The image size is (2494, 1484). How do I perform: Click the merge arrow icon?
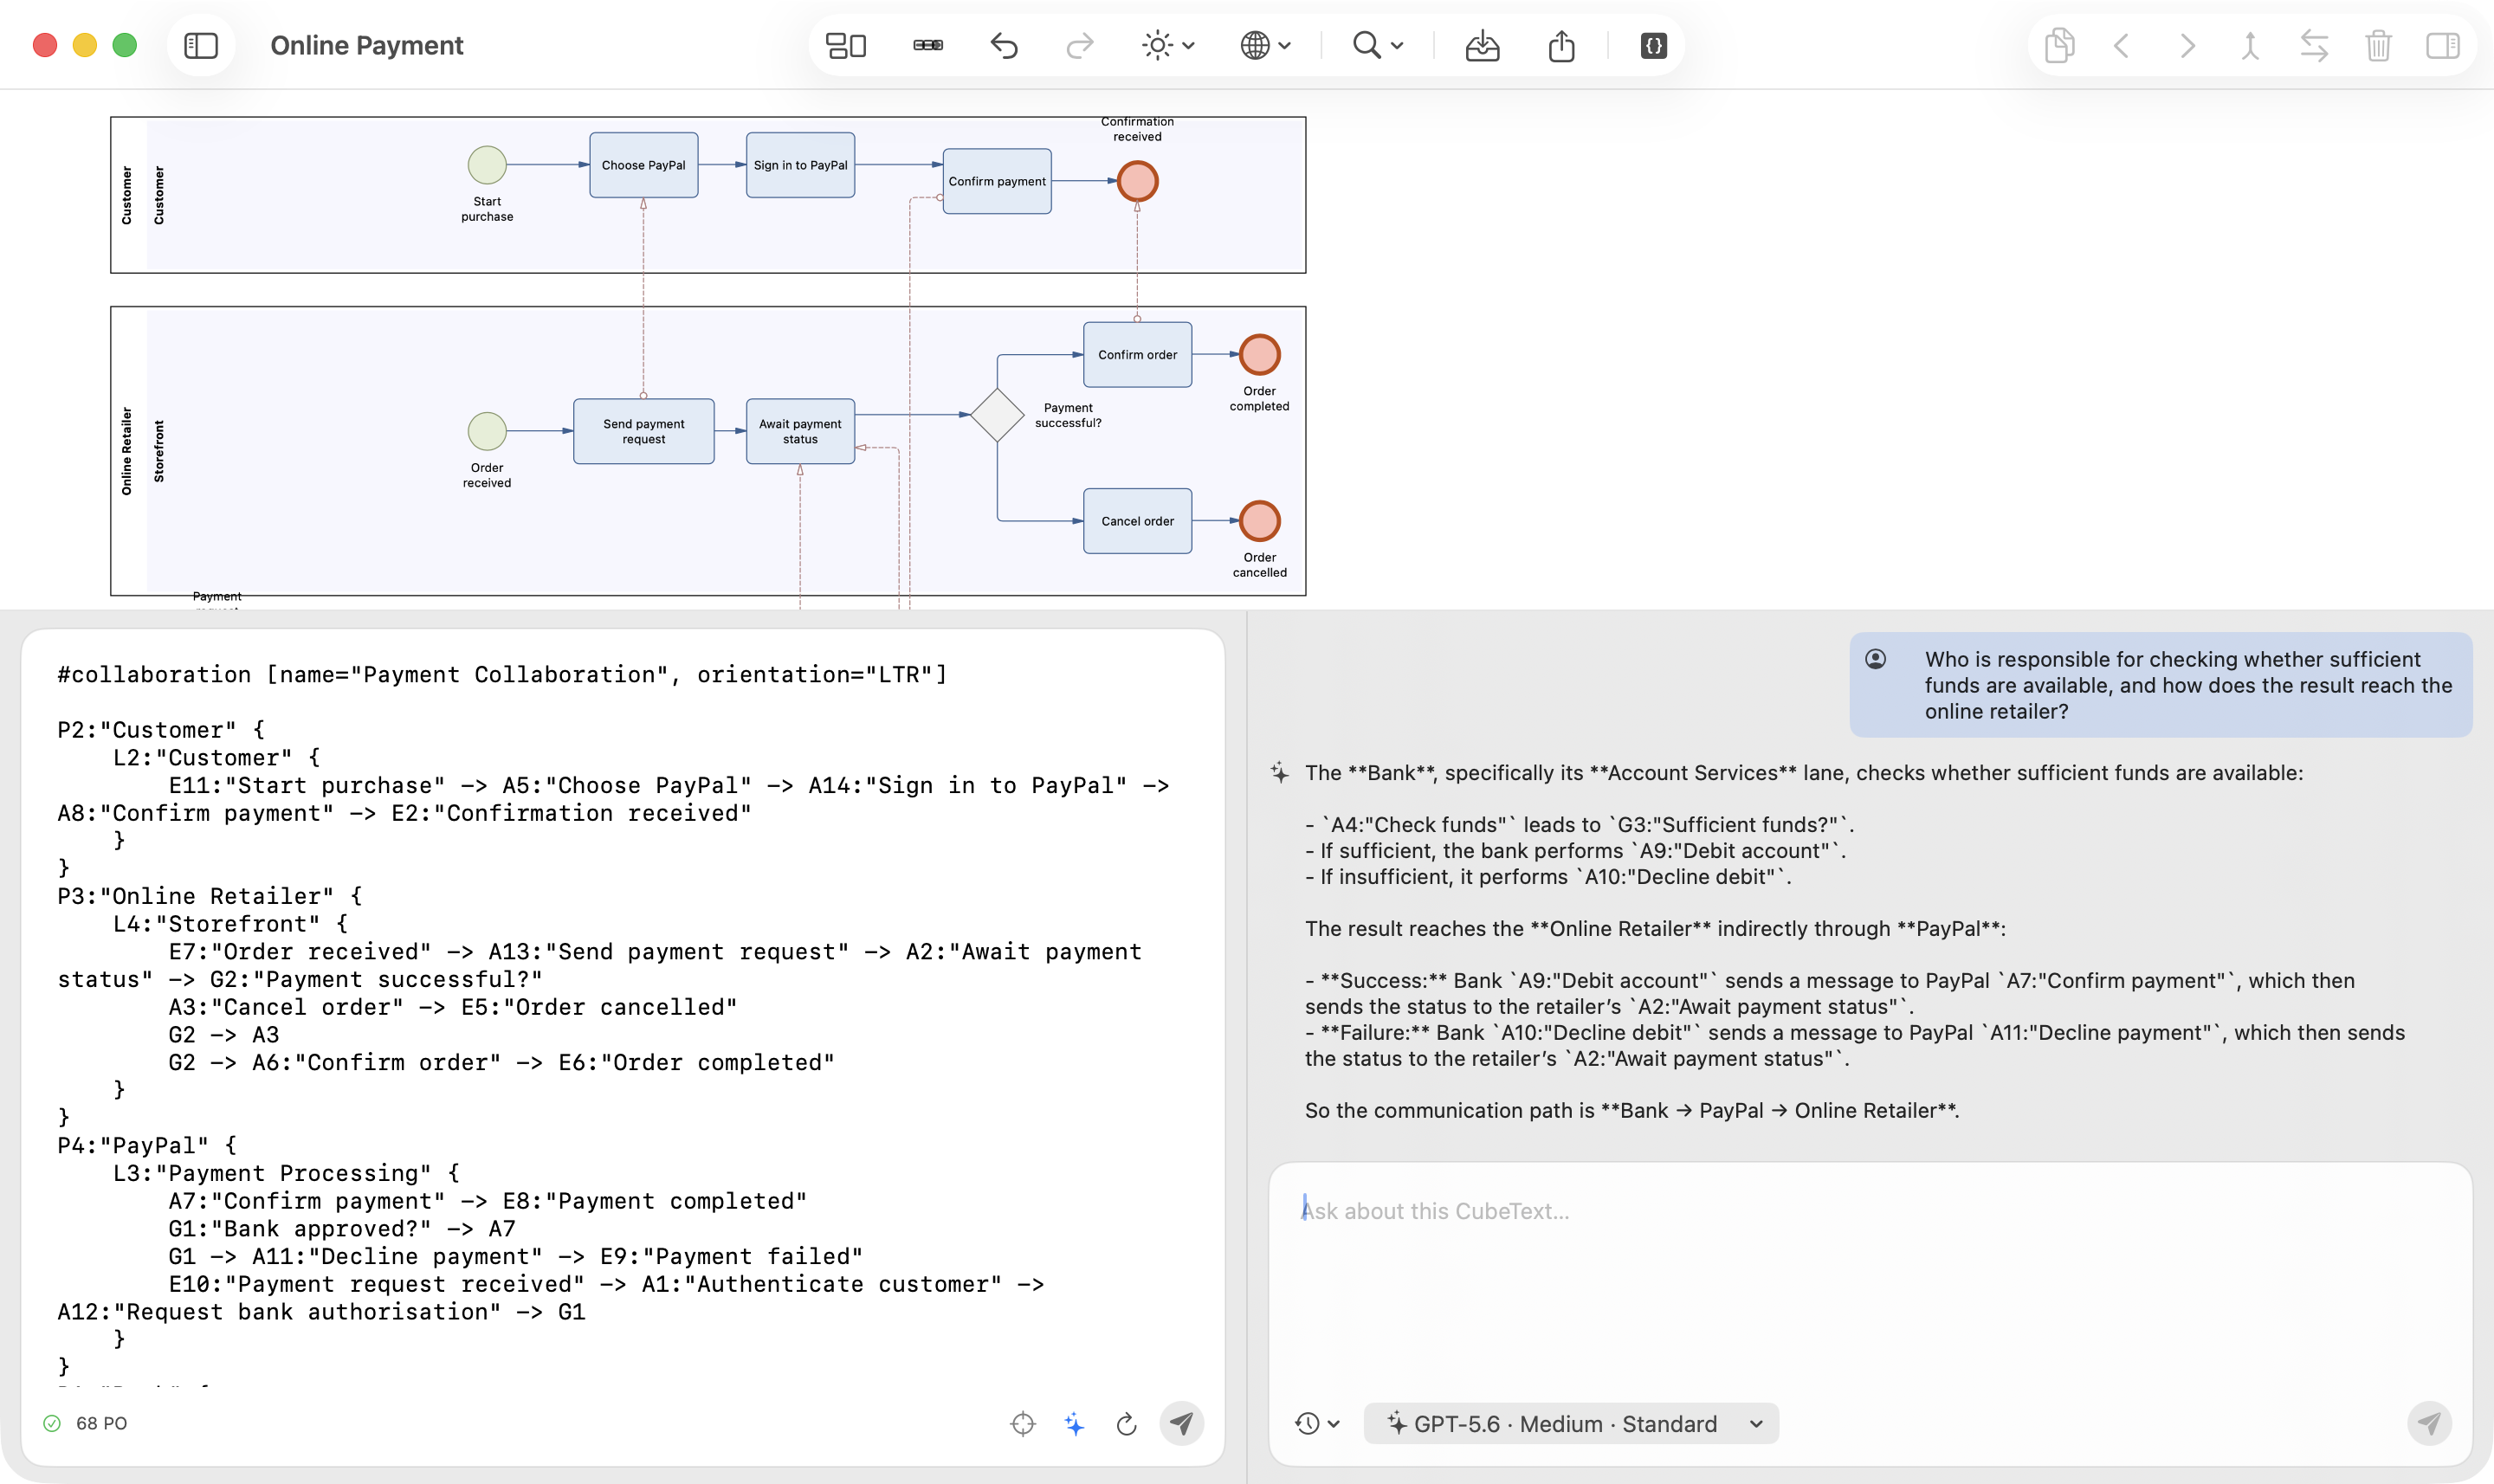[2250, 46]
